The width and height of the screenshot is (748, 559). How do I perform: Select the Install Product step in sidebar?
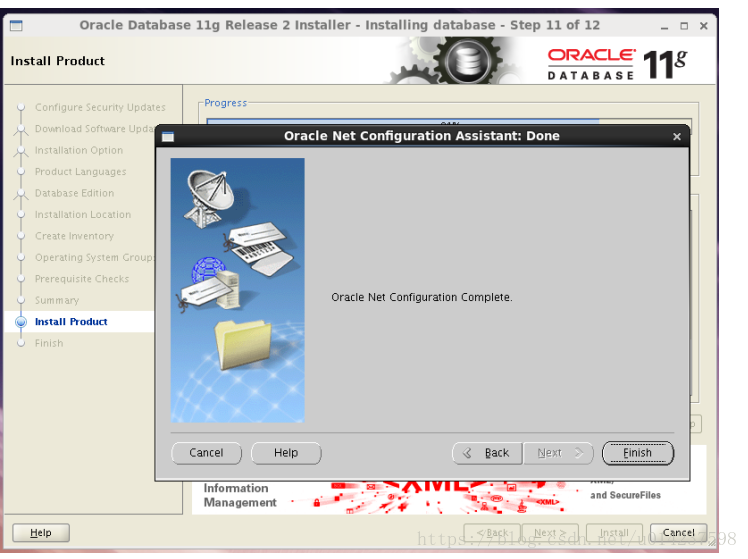point(71,321)
